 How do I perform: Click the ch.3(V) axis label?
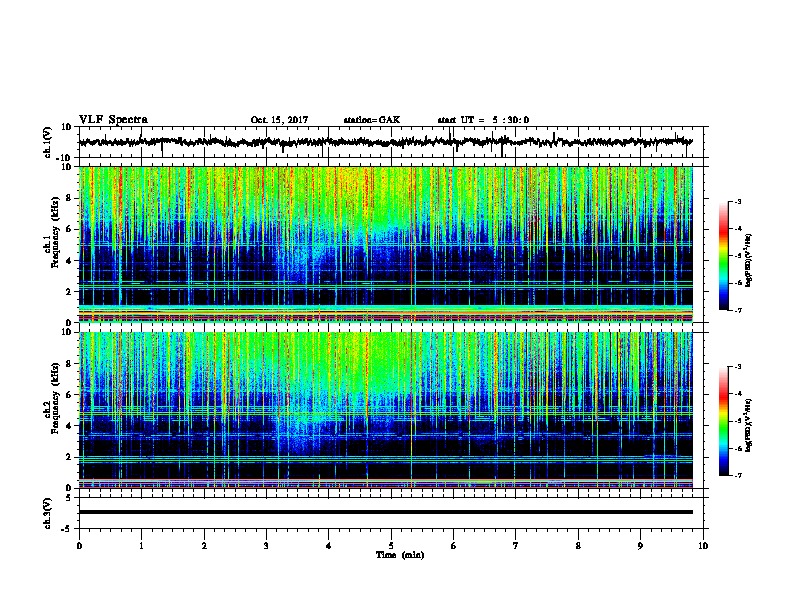(x=48, y=513)
